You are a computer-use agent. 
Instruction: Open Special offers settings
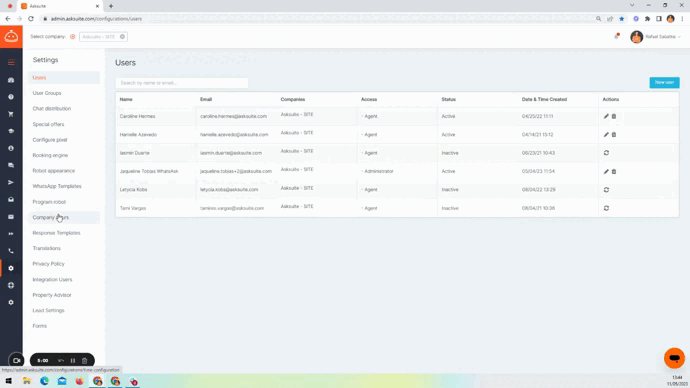coord(48,124)
